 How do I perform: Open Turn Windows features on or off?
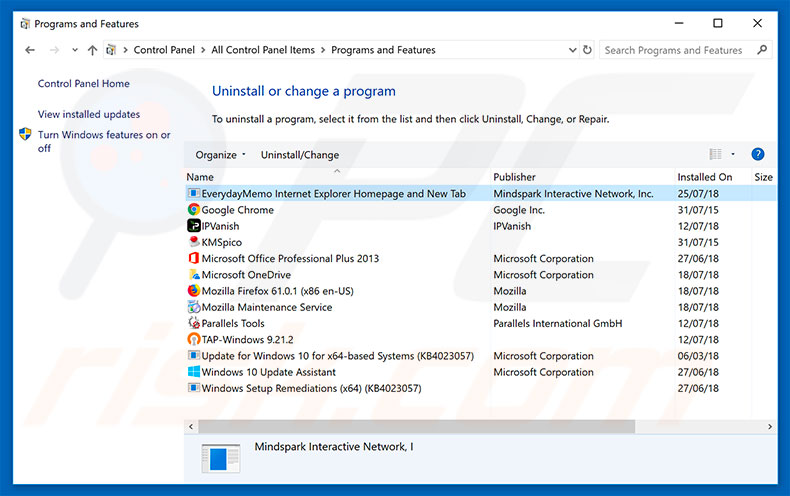[x=103, y=141]
